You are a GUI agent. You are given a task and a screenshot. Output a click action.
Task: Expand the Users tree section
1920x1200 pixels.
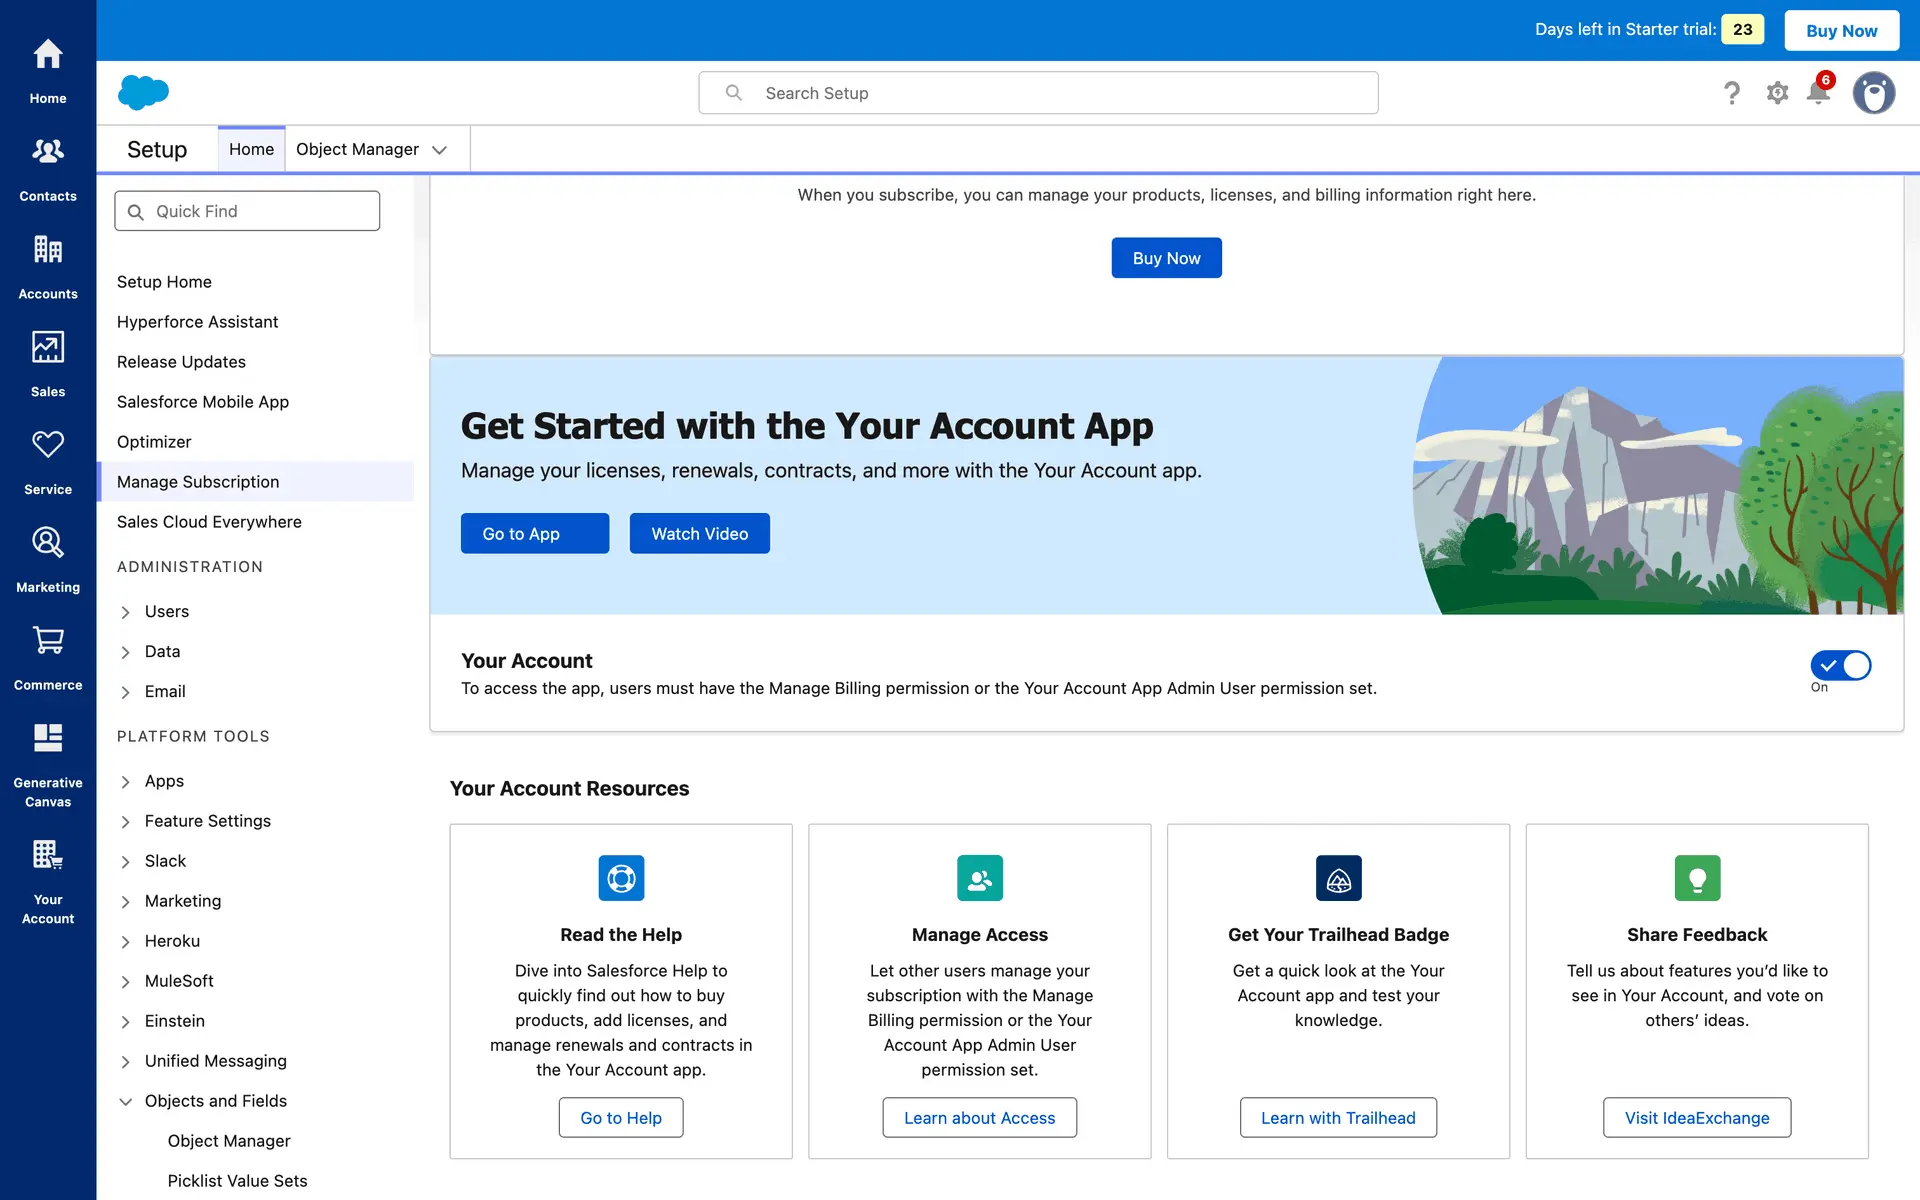[x=126, y=612]
